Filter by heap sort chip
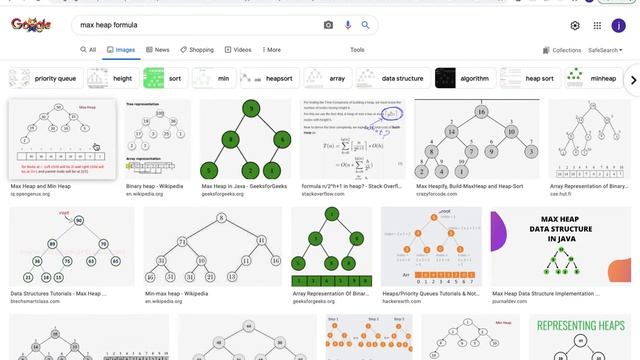The width and height of the screenshot is (640, 360). click(530, 78)
